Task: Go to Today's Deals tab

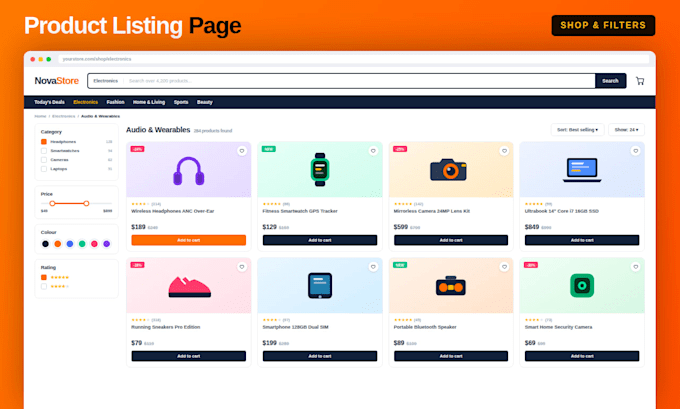Action: point(49,102)
